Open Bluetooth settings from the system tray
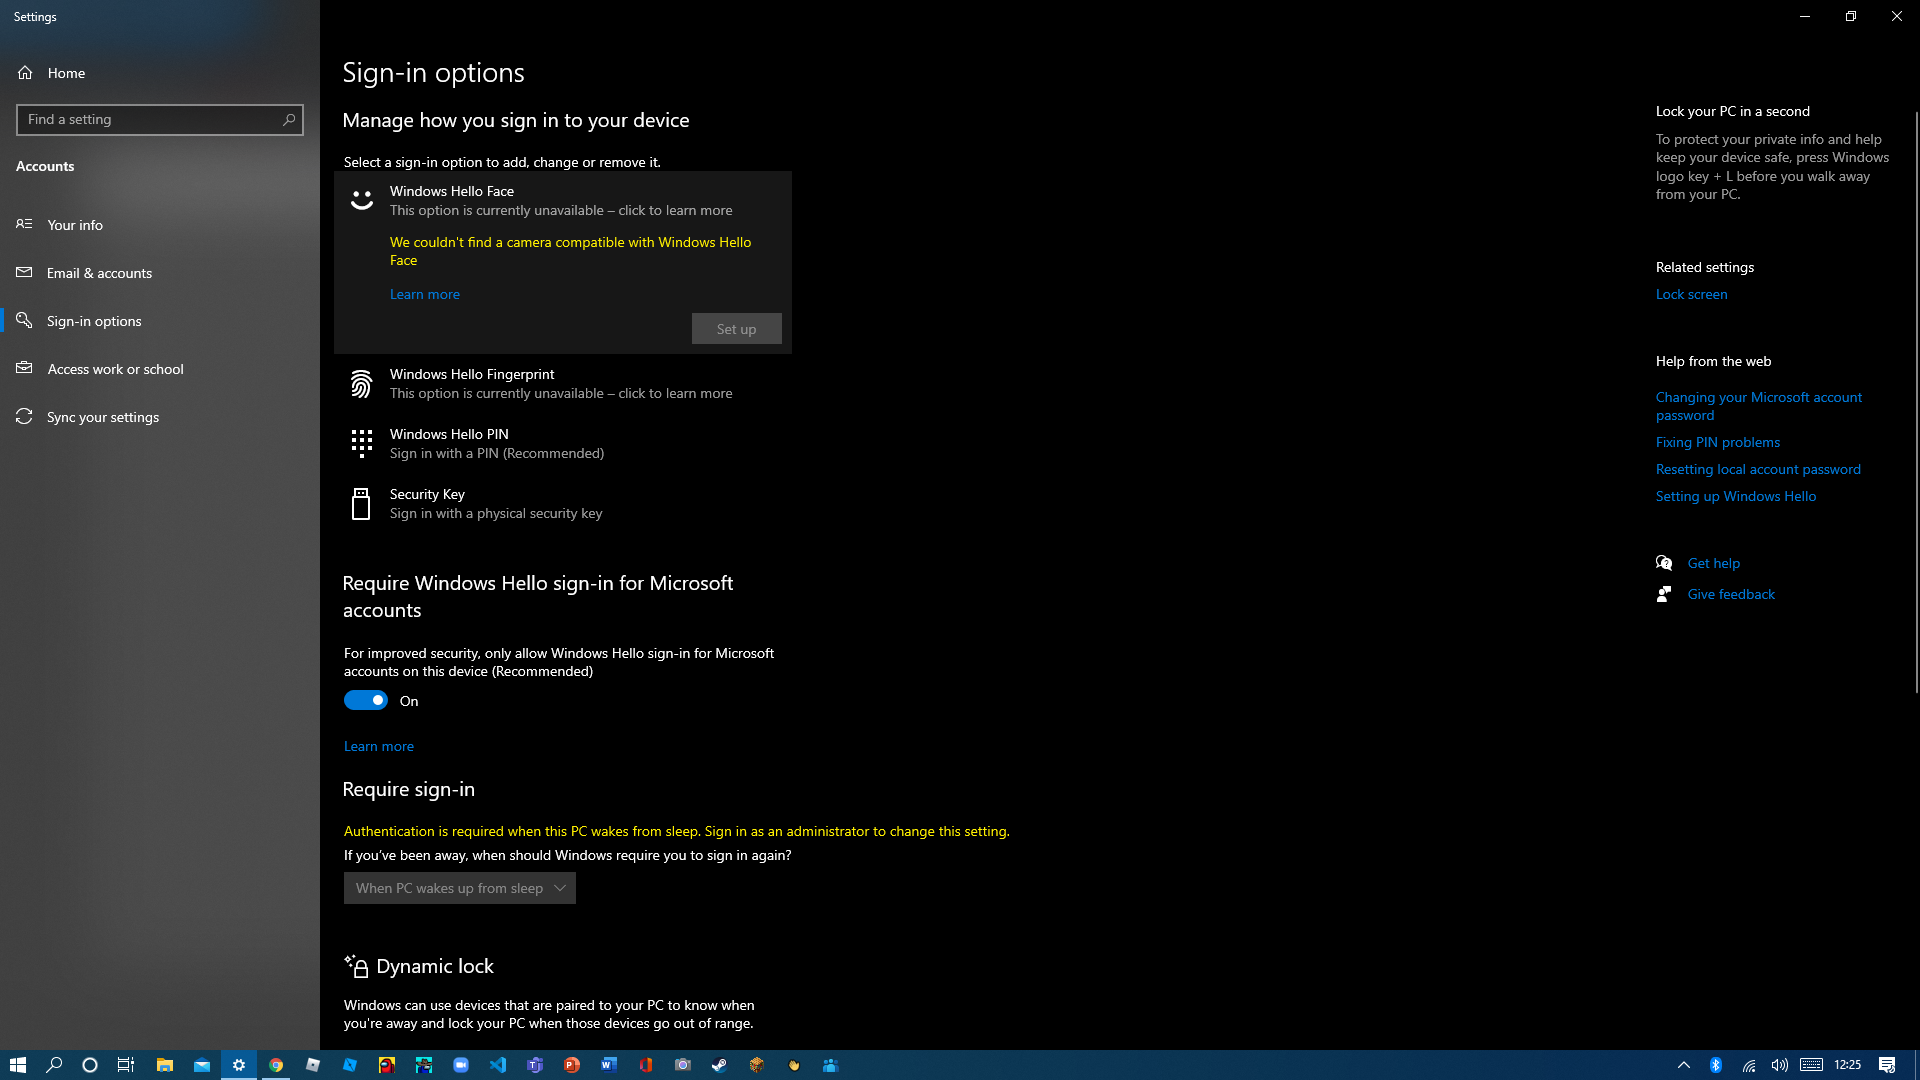 pyautogui.click(x=1716, y=1065)
